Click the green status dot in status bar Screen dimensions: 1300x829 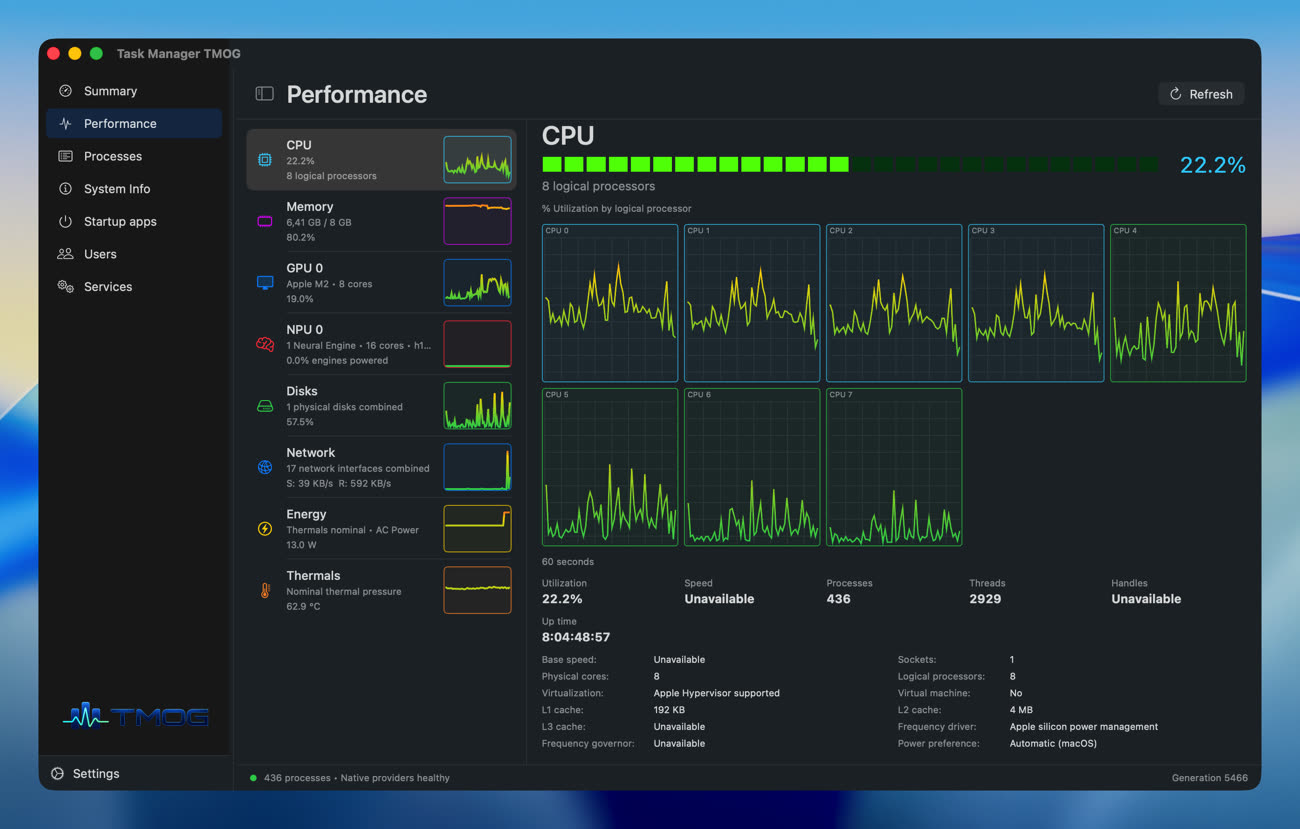click(253, 778)
